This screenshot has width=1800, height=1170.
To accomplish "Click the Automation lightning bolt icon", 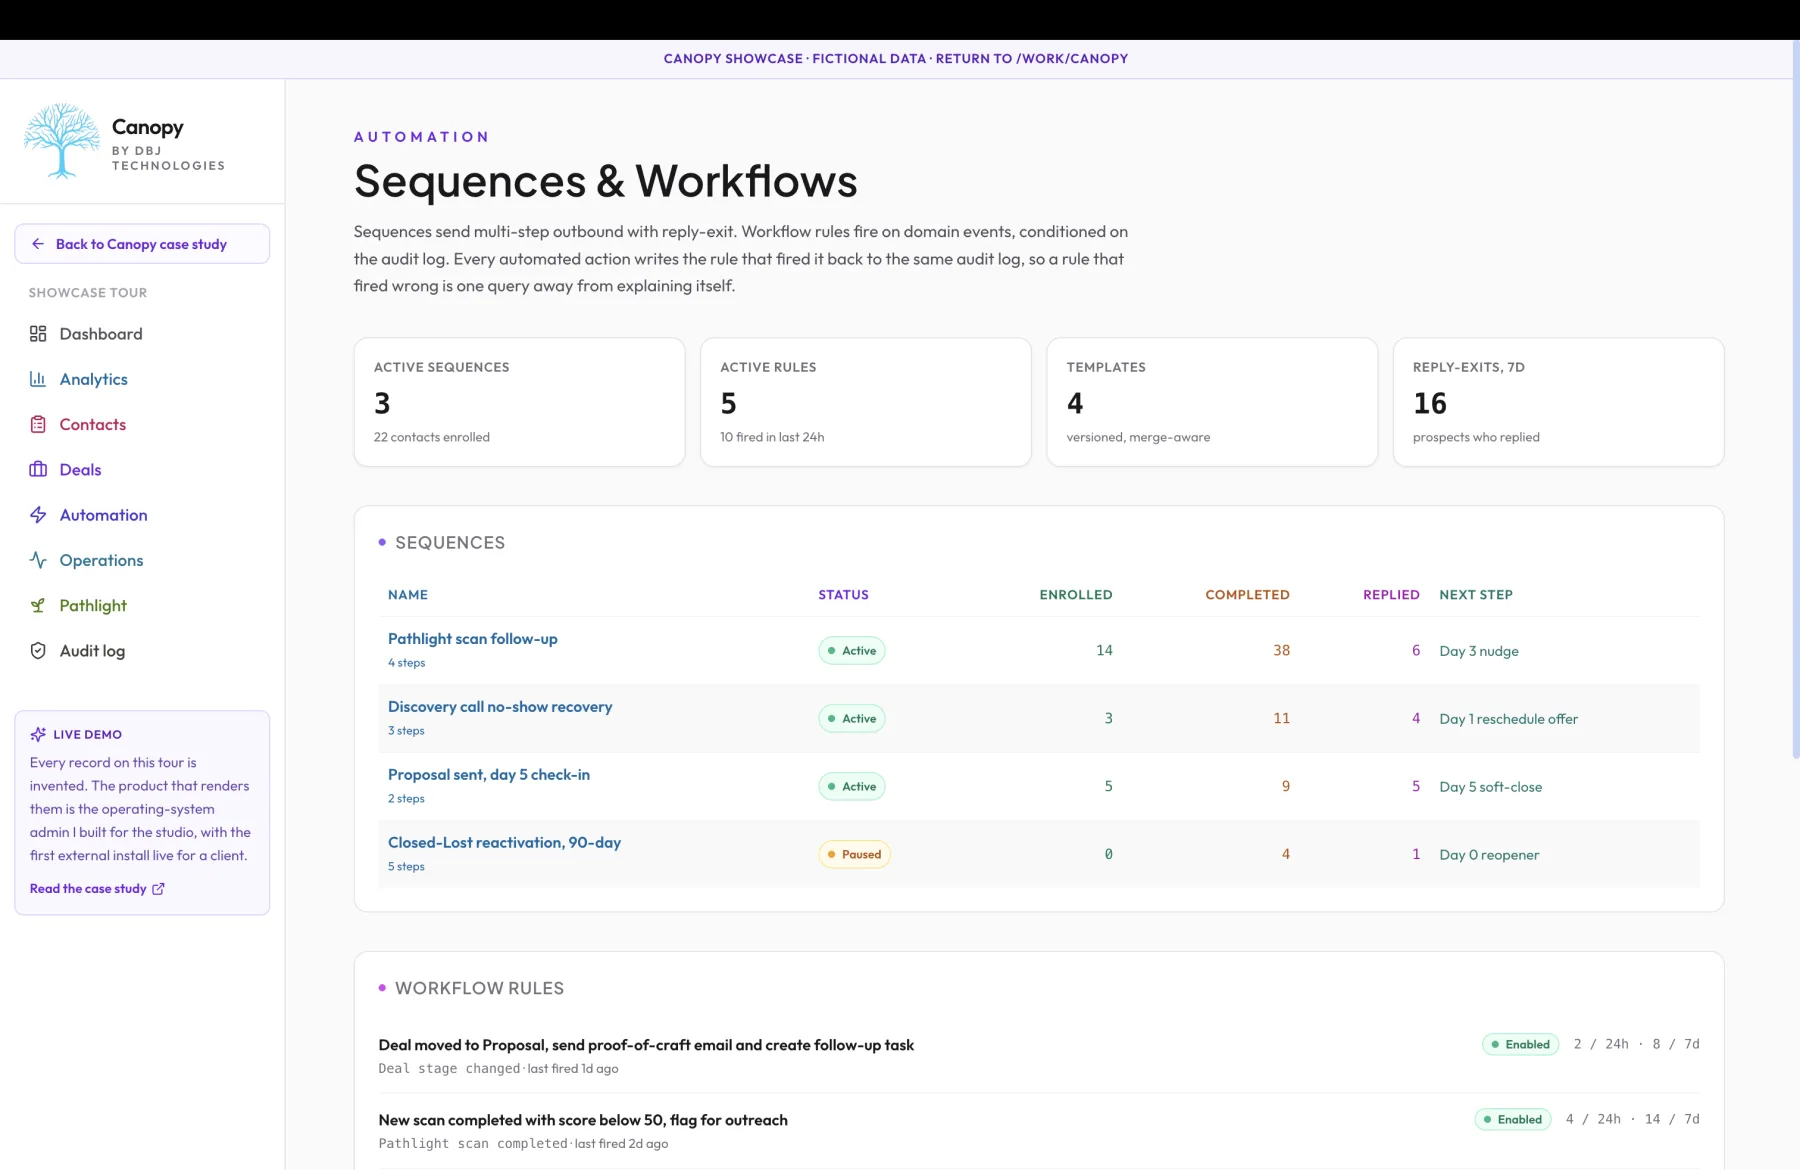I will [38, 515].
